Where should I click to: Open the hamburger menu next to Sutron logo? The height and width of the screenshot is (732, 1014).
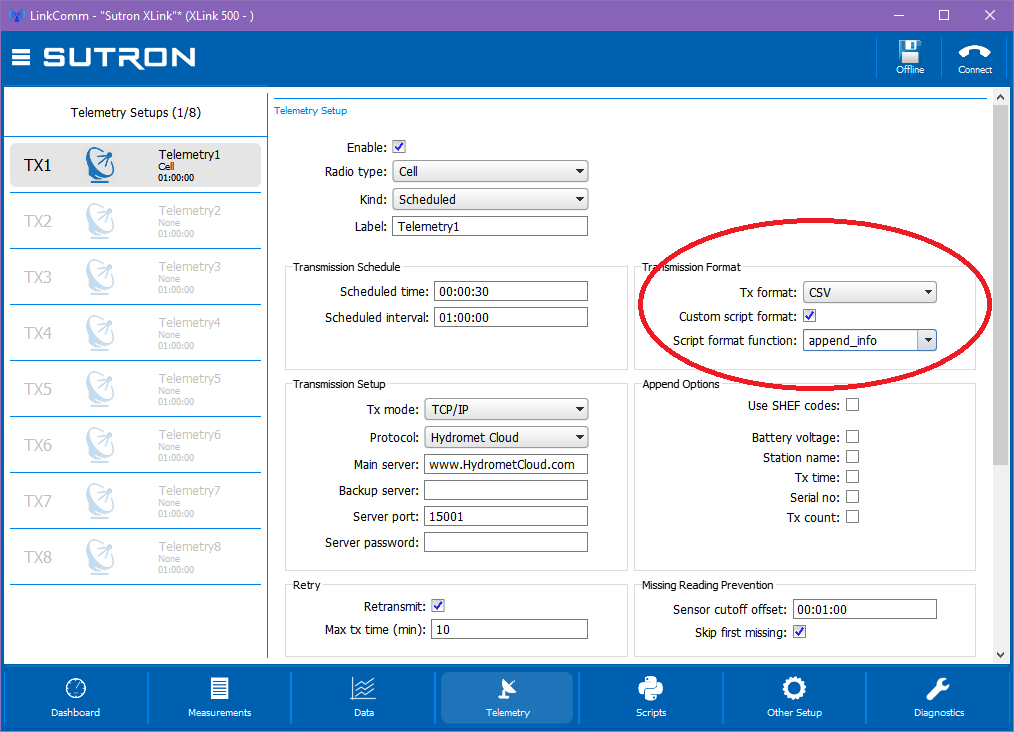click(21, 58)
